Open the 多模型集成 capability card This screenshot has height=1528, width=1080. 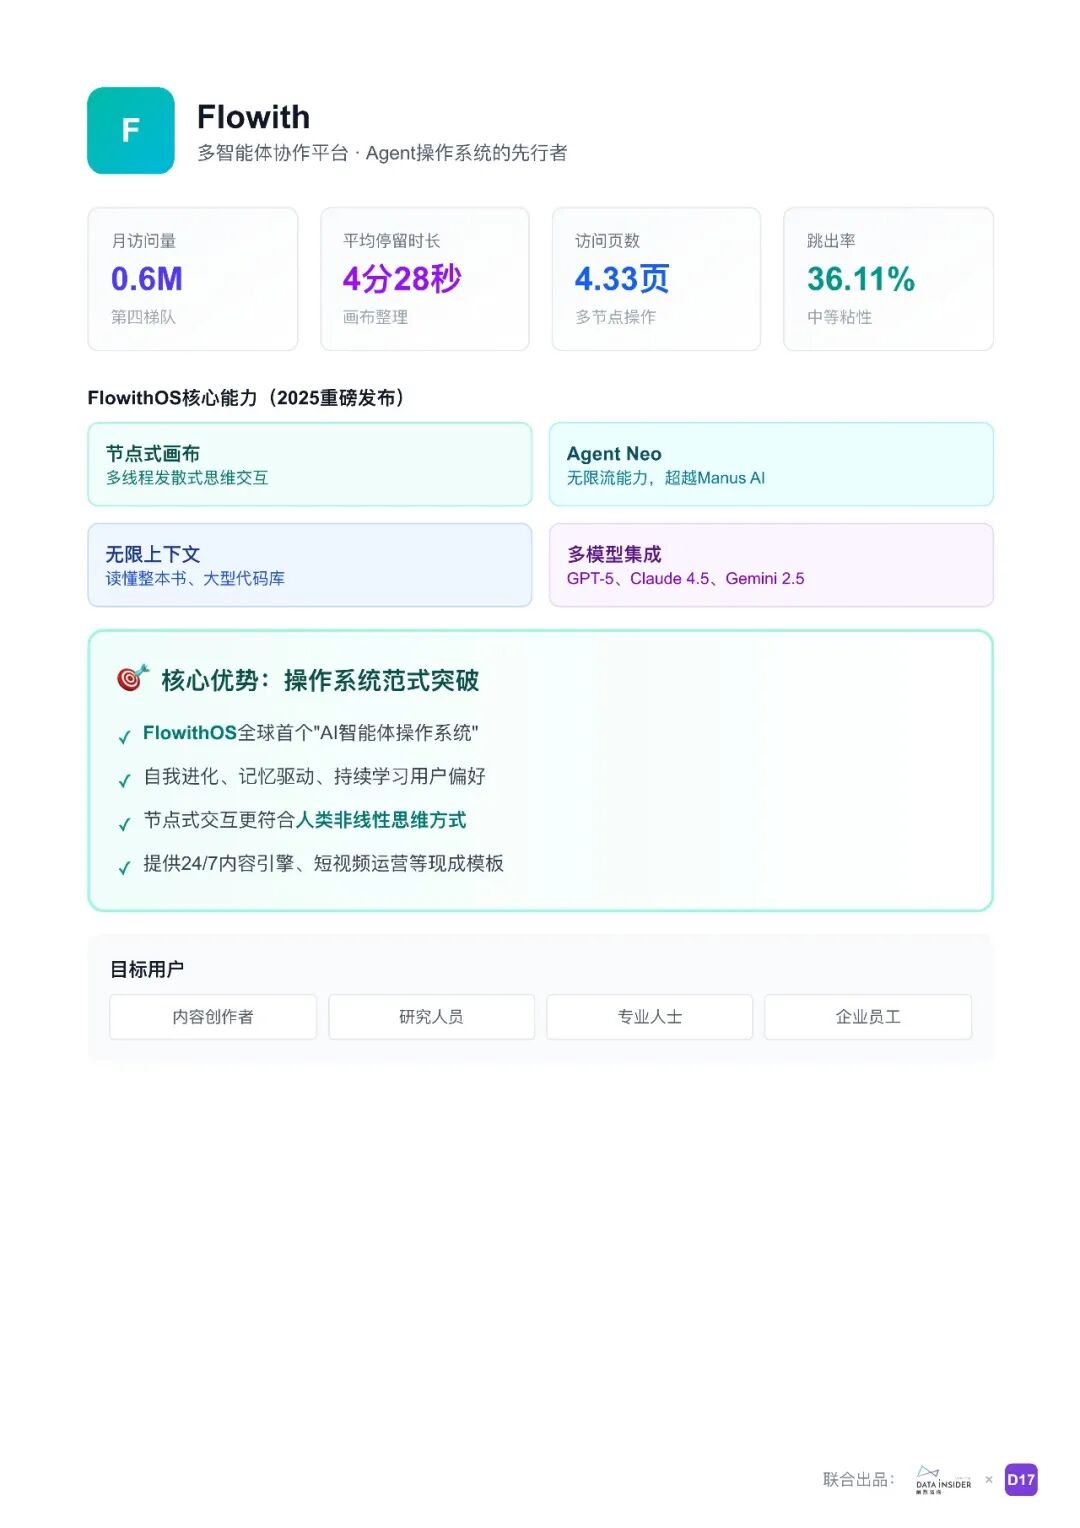coord(771,565)
